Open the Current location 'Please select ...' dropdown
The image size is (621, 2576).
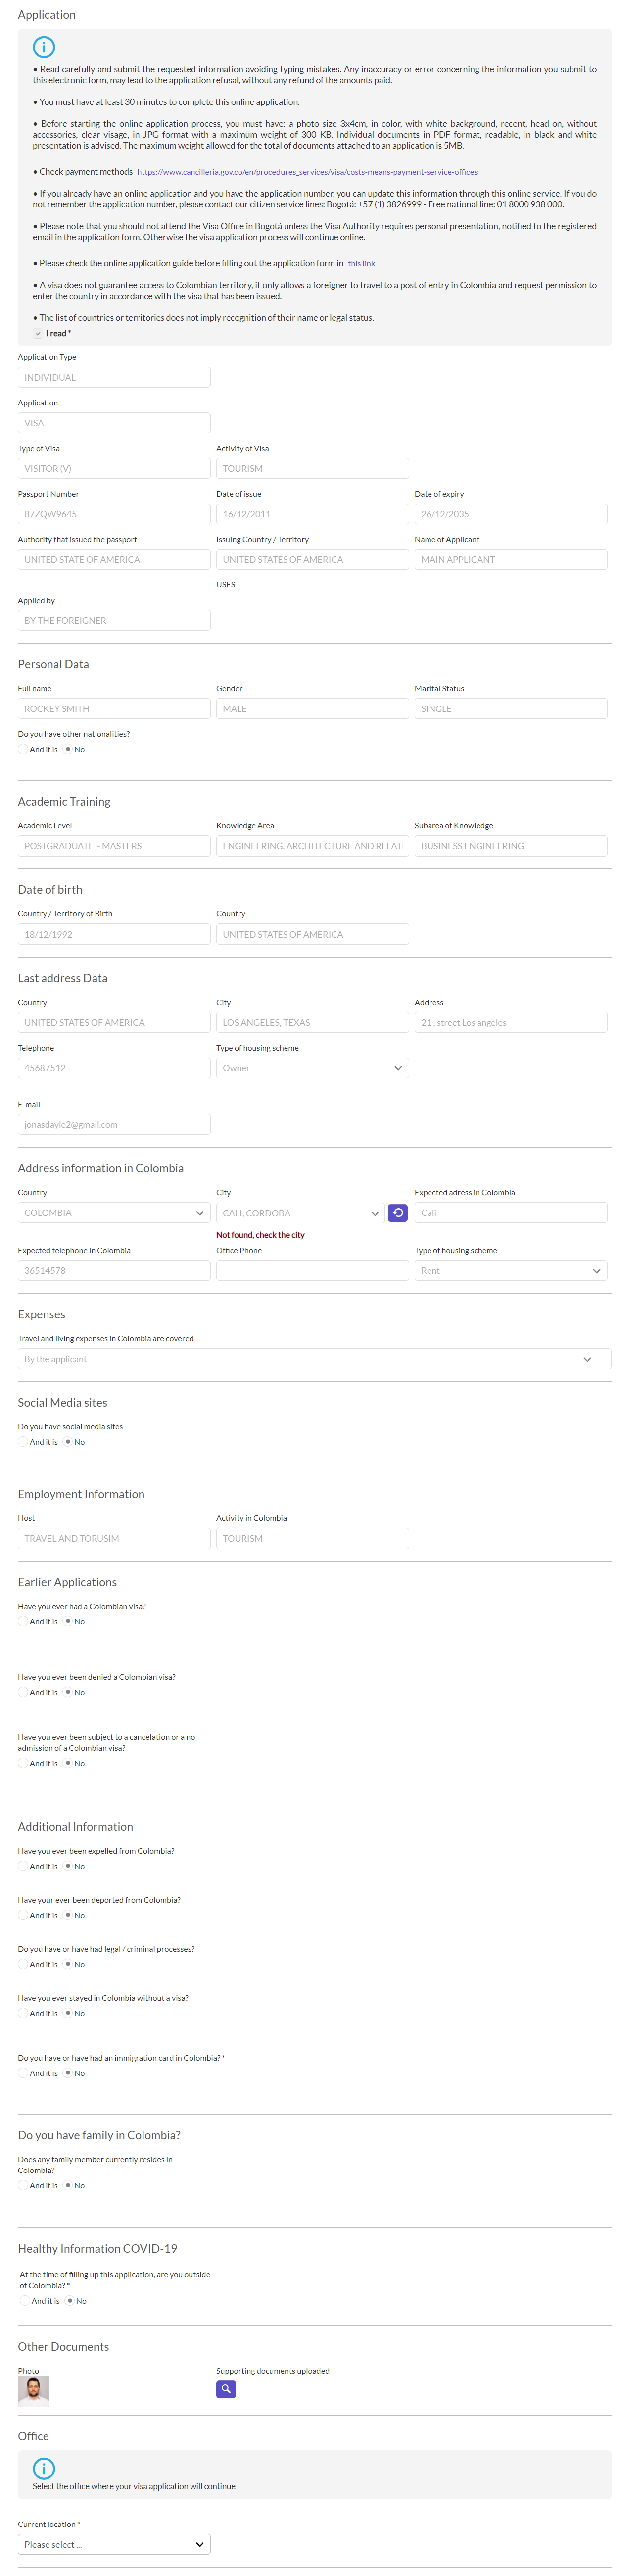click(x=114, y=2545)
